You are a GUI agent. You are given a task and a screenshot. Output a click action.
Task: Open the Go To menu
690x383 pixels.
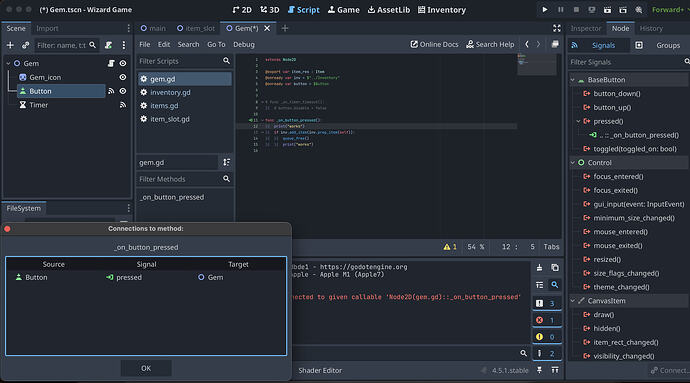(216, 44)
